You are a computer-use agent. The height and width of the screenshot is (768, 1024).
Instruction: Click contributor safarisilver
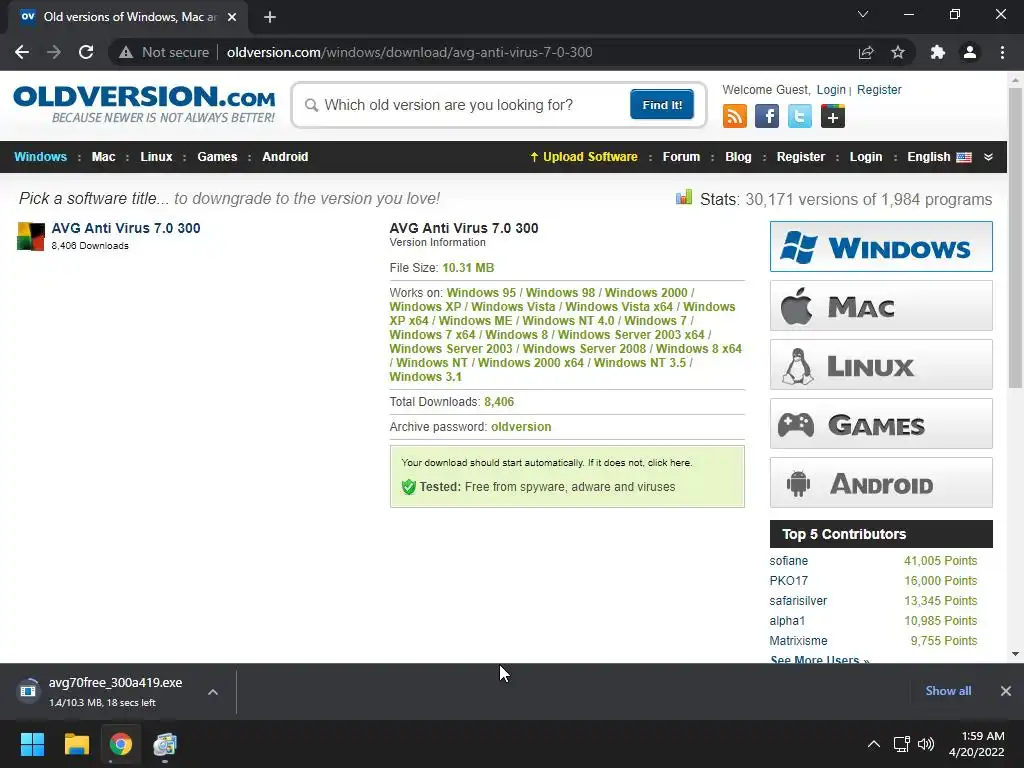pyautogui.click(x=798, y=601)
